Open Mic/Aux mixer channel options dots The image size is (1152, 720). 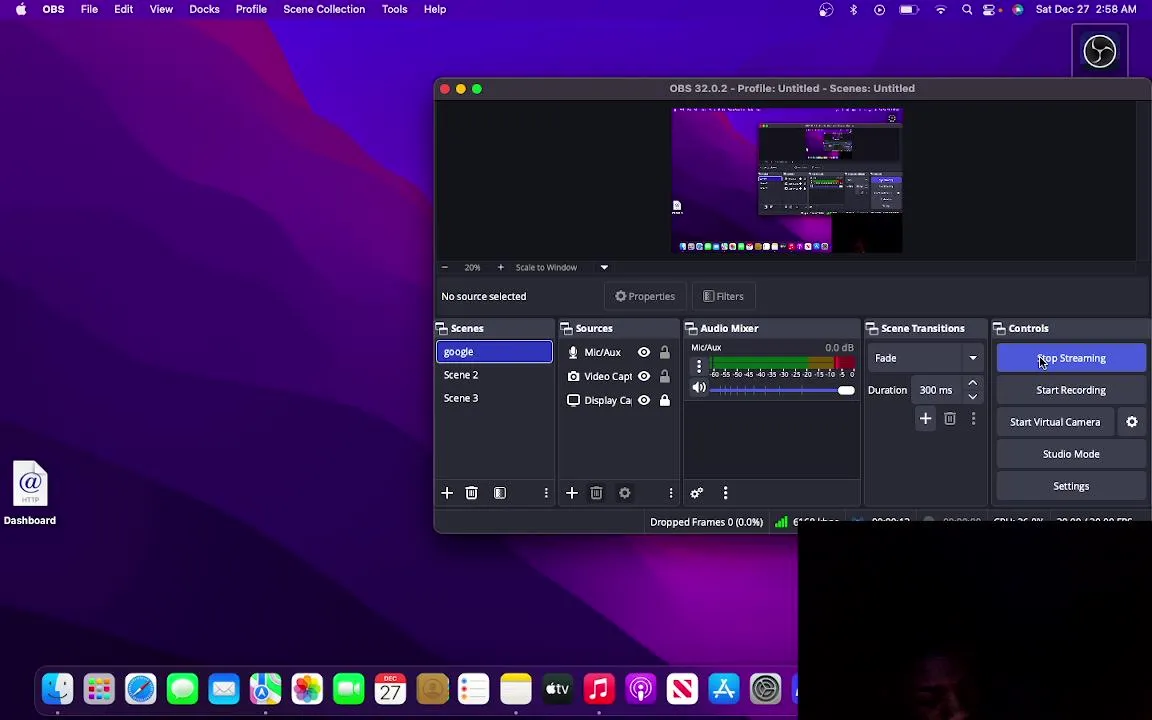pos(699,365)
